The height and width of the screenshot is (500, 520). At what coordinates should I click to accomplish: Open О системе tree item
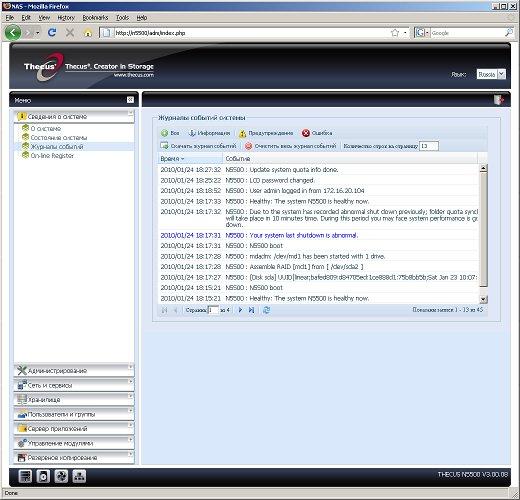coord(46,128)
